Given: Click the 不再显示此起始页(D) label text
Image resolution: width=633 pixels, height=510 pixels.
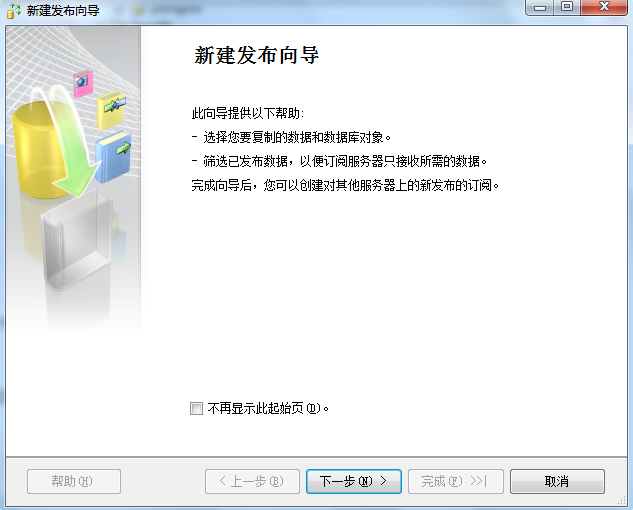Looking at the screenshot, I should click(268, 409).
